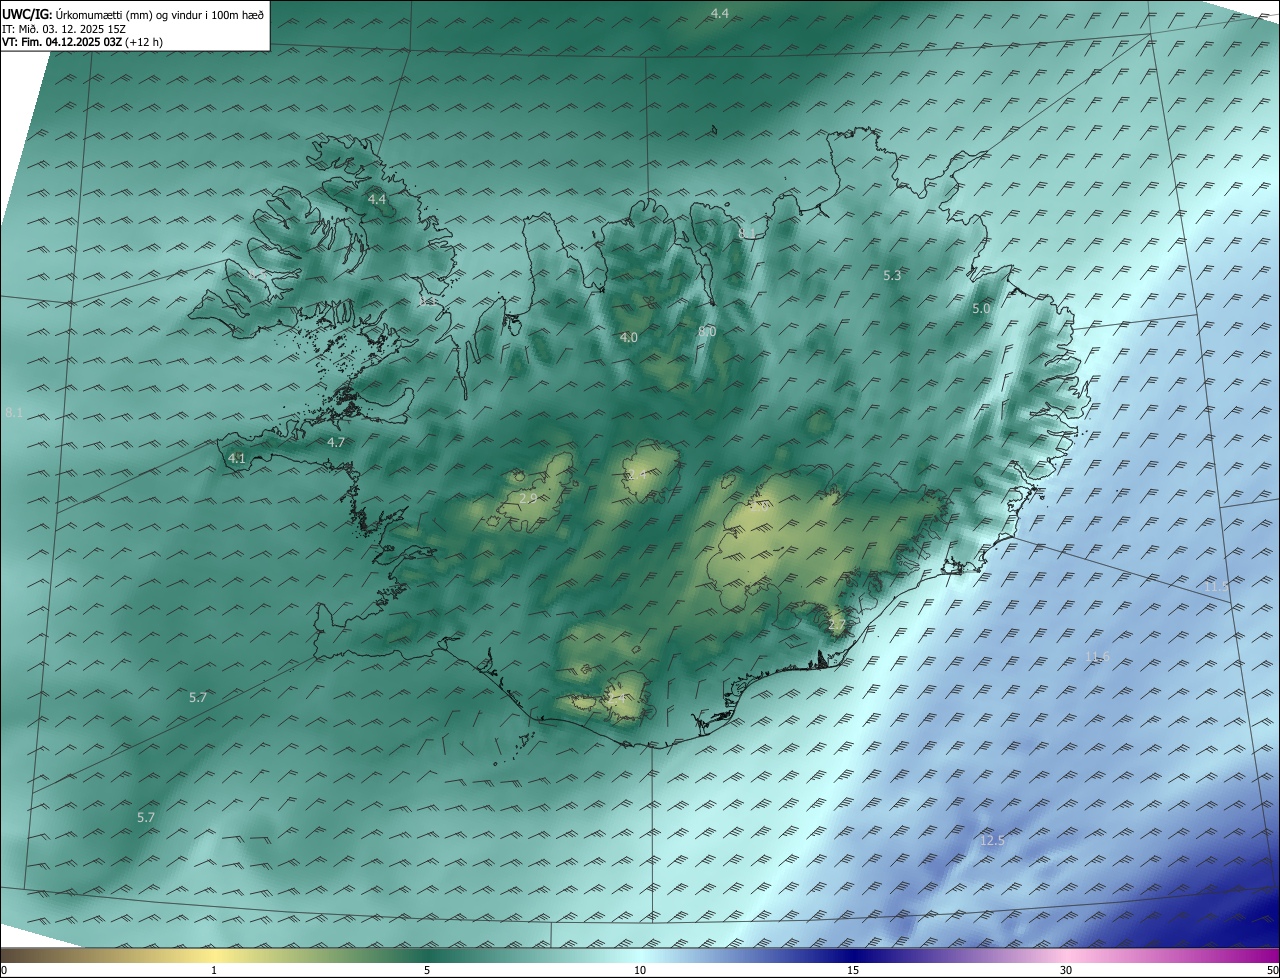Click the colour bar tick label 0

coord(3,970)
